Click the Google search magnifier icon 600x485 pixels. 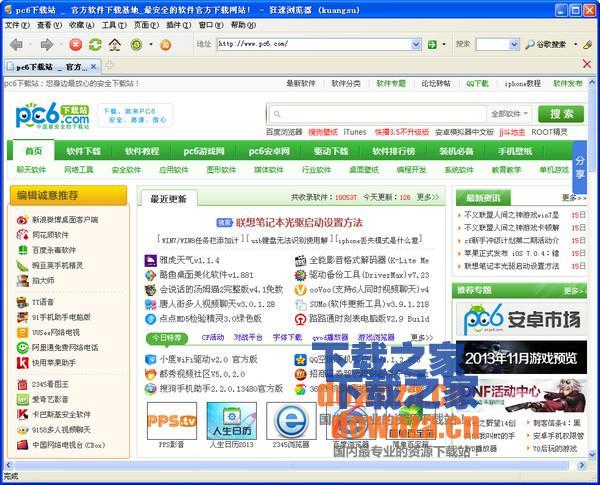[530, 45]
